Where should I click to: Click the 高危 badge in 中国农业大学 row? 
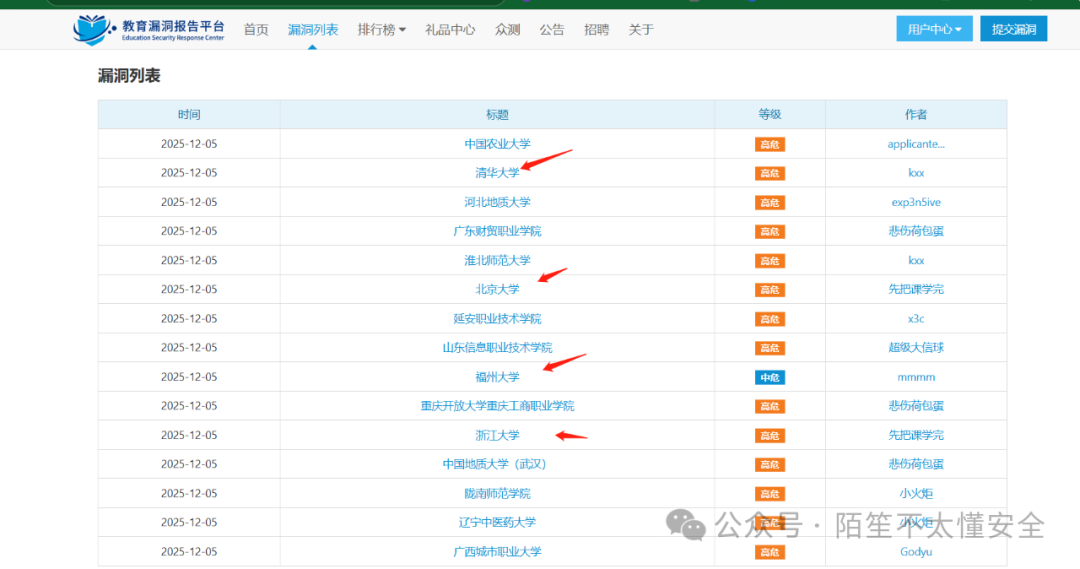click(769, 145)
